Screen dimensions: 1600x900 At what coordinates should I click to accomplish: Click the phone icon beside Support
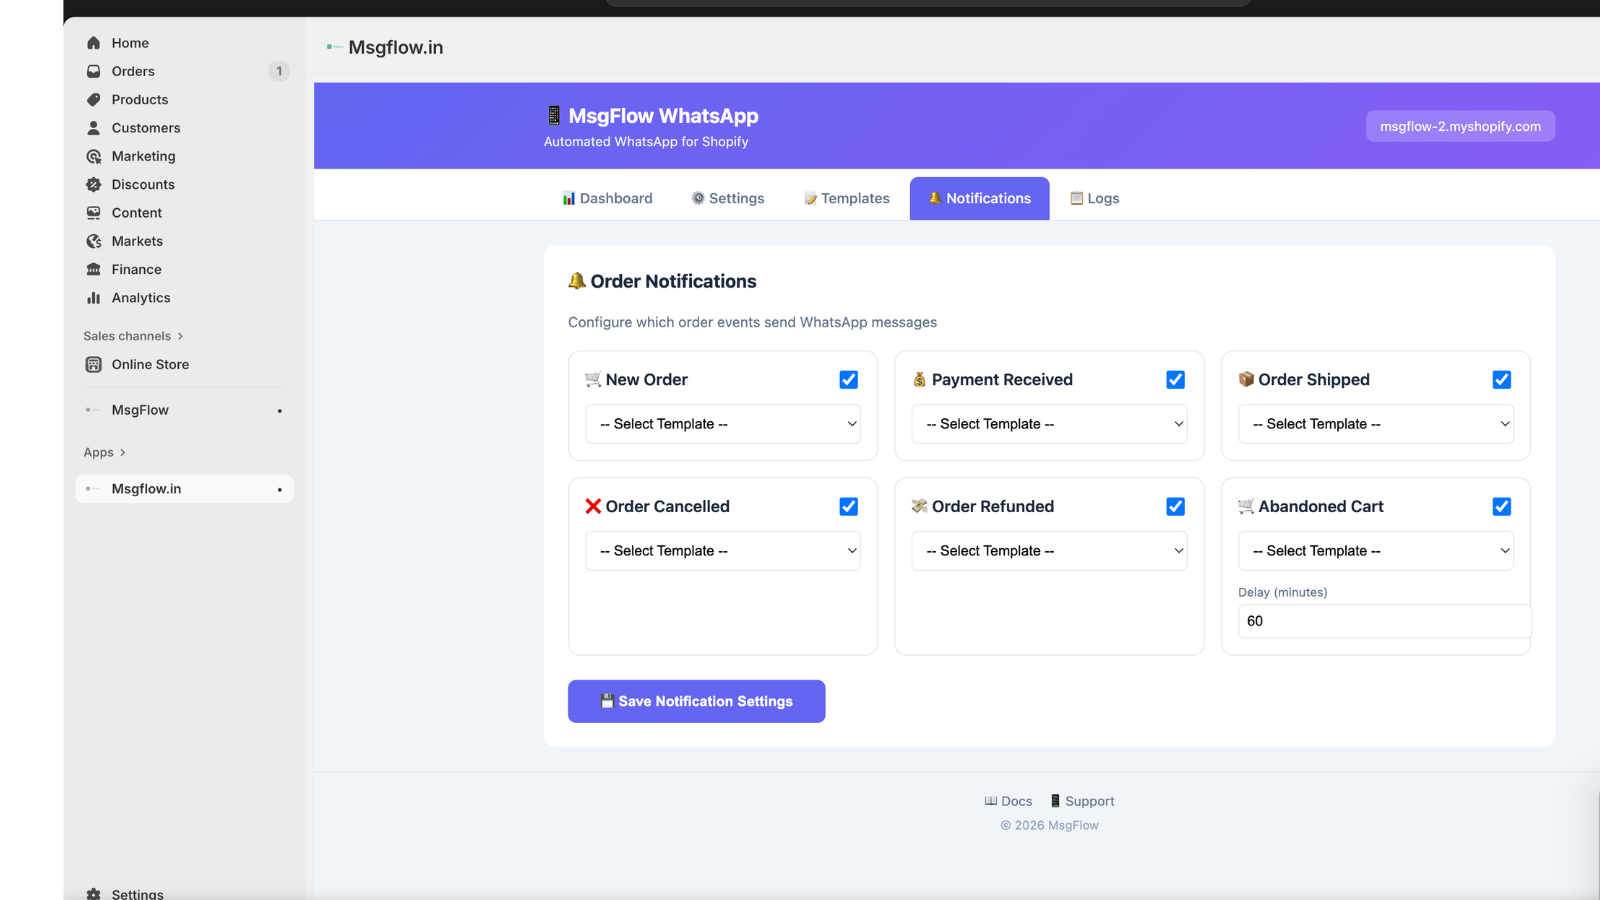[1055, 801]
